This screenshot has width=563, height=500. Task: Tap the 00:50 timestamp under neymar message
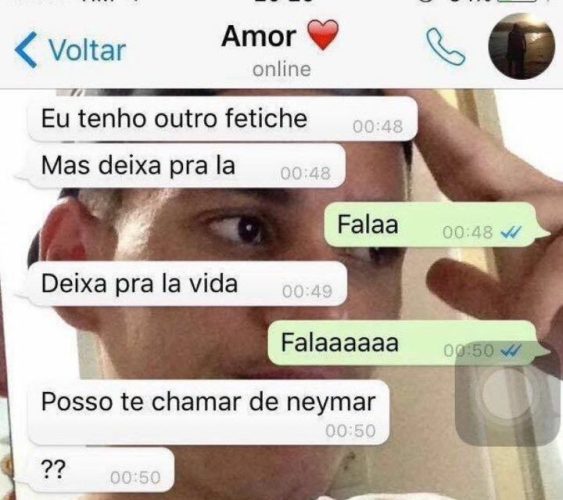click(x=350, y=431)
